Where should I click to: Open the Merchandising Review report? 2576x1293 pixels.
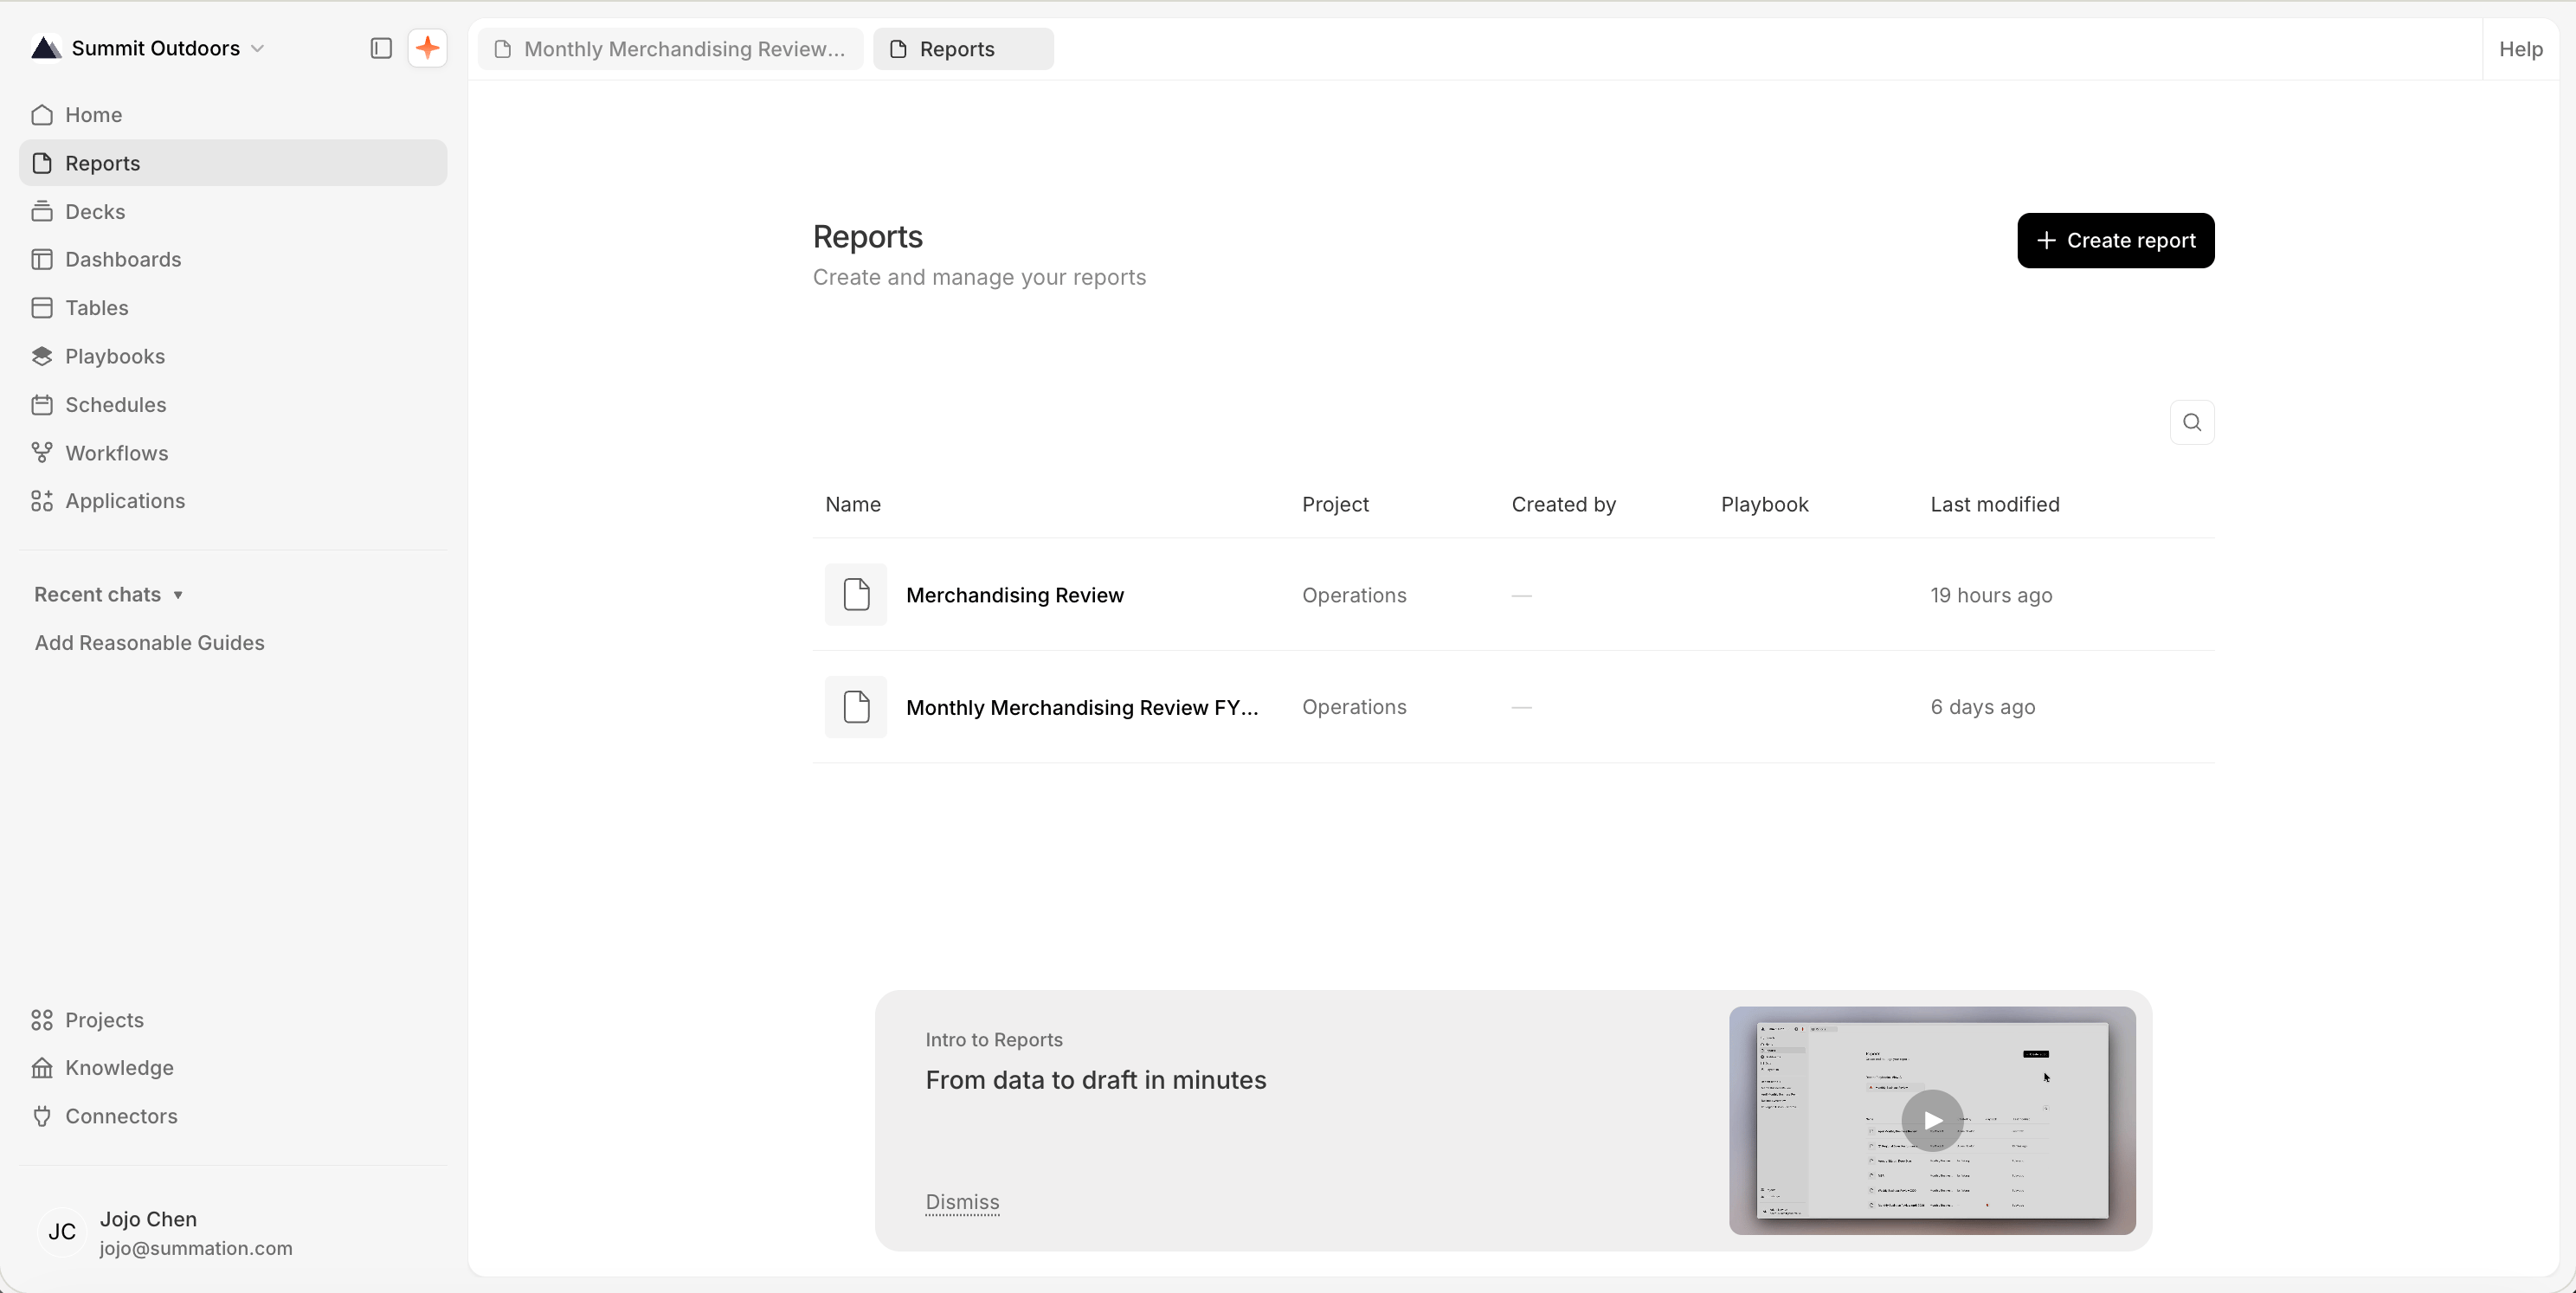(x=1014, y=595)
